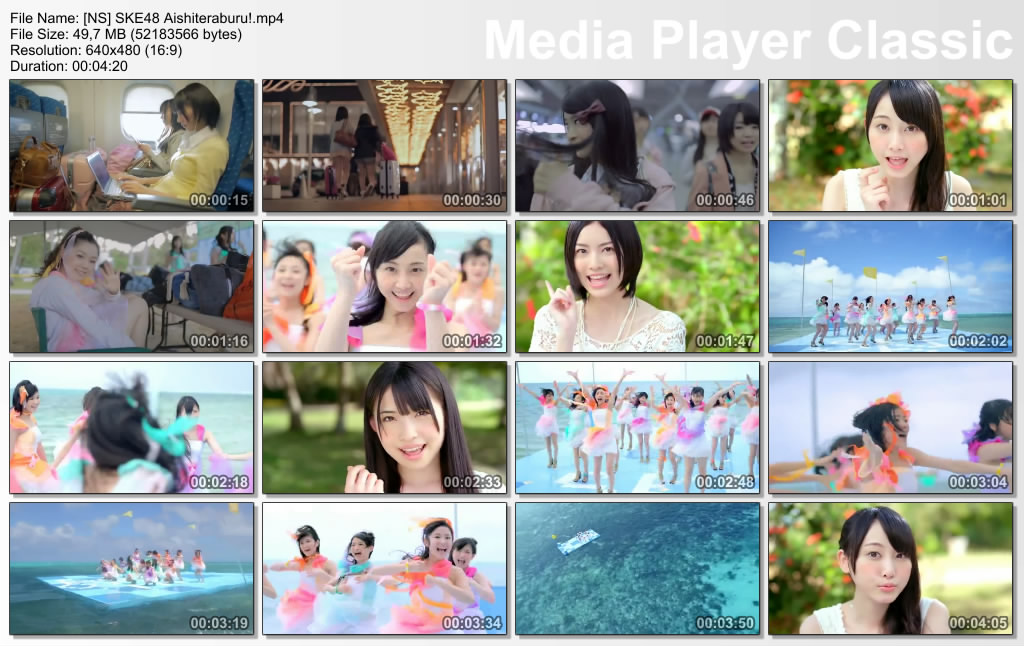
Task: Choose the frame timestamped 00:02:02
Action: coord(890,287)
